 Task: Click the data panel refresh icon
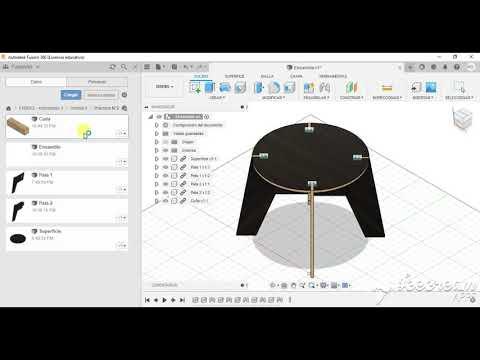coord(112,67)
